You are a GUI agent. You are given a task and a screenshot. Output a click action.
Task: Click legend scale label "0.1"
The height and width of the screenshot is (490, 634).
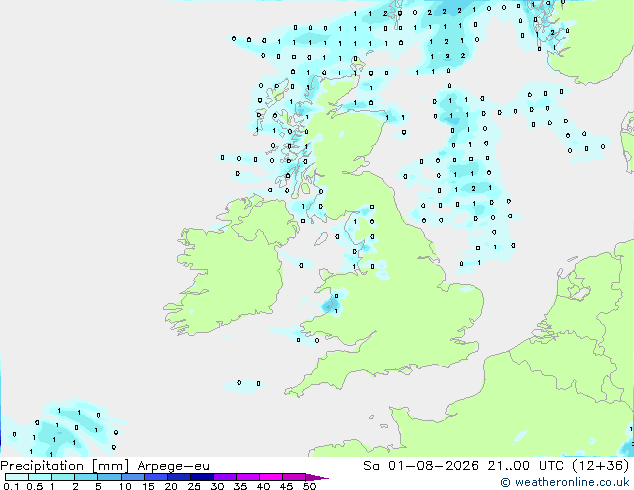pos(11,486)
